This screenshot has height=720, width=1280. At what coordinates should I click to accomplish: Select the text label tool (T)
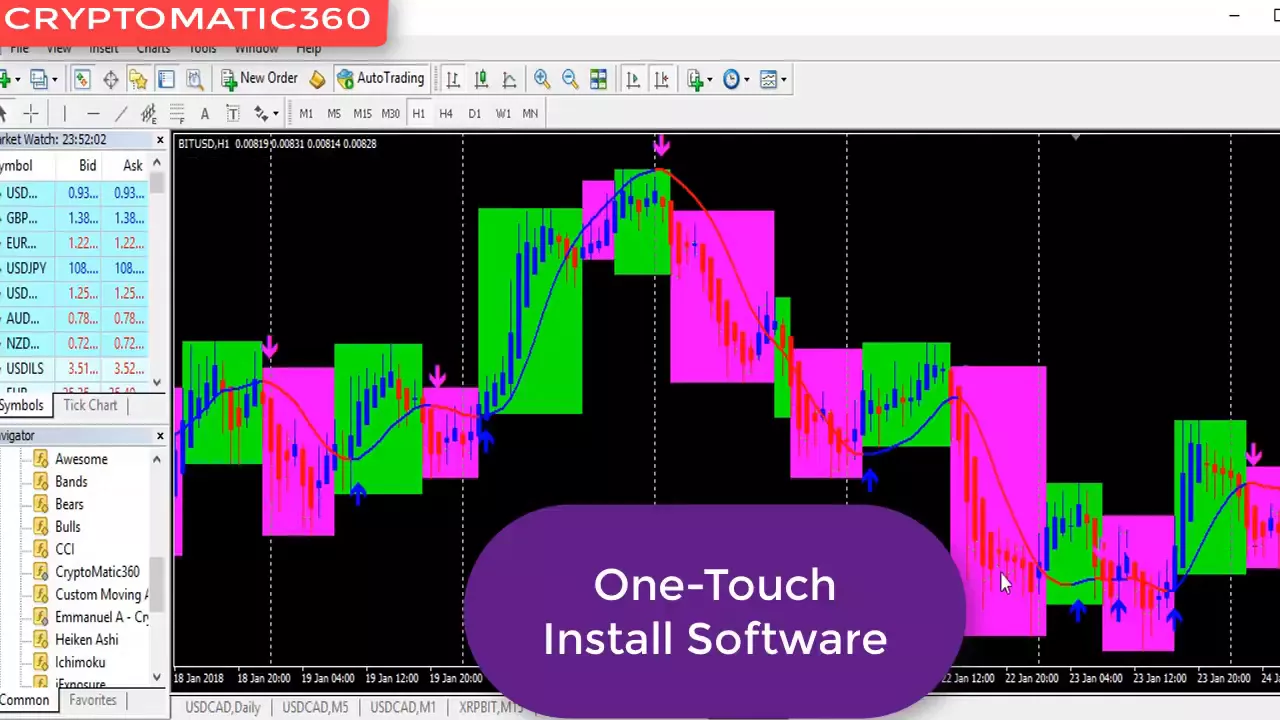[233, 113]
